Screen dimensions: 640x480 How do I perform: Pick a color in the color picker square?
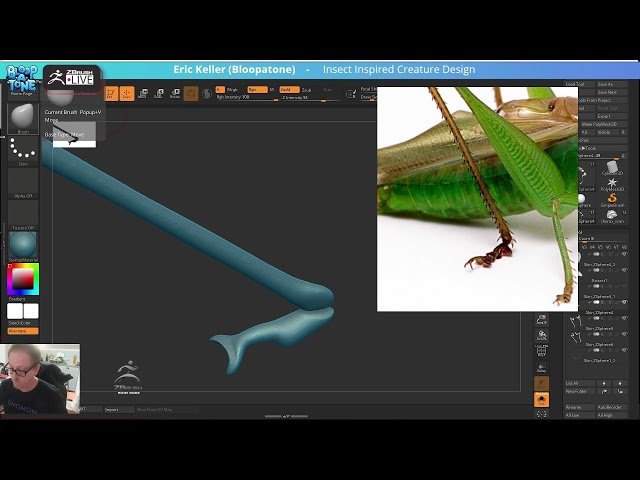pyautogui.click(x=23, y=280)
